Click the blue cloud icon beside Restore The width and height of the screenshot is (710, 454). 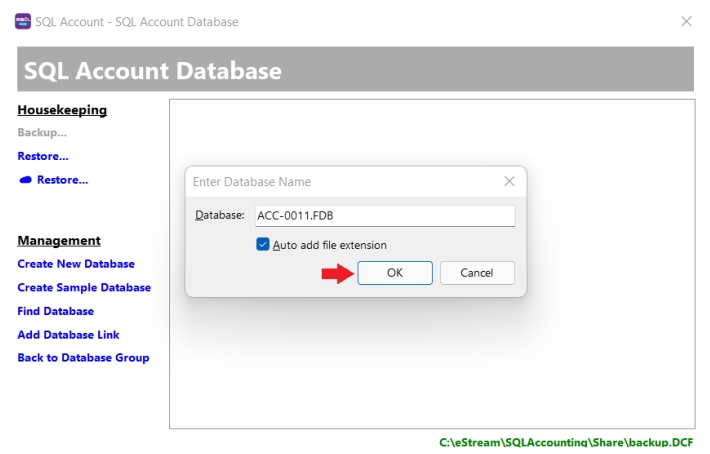[x=25, y=180]
